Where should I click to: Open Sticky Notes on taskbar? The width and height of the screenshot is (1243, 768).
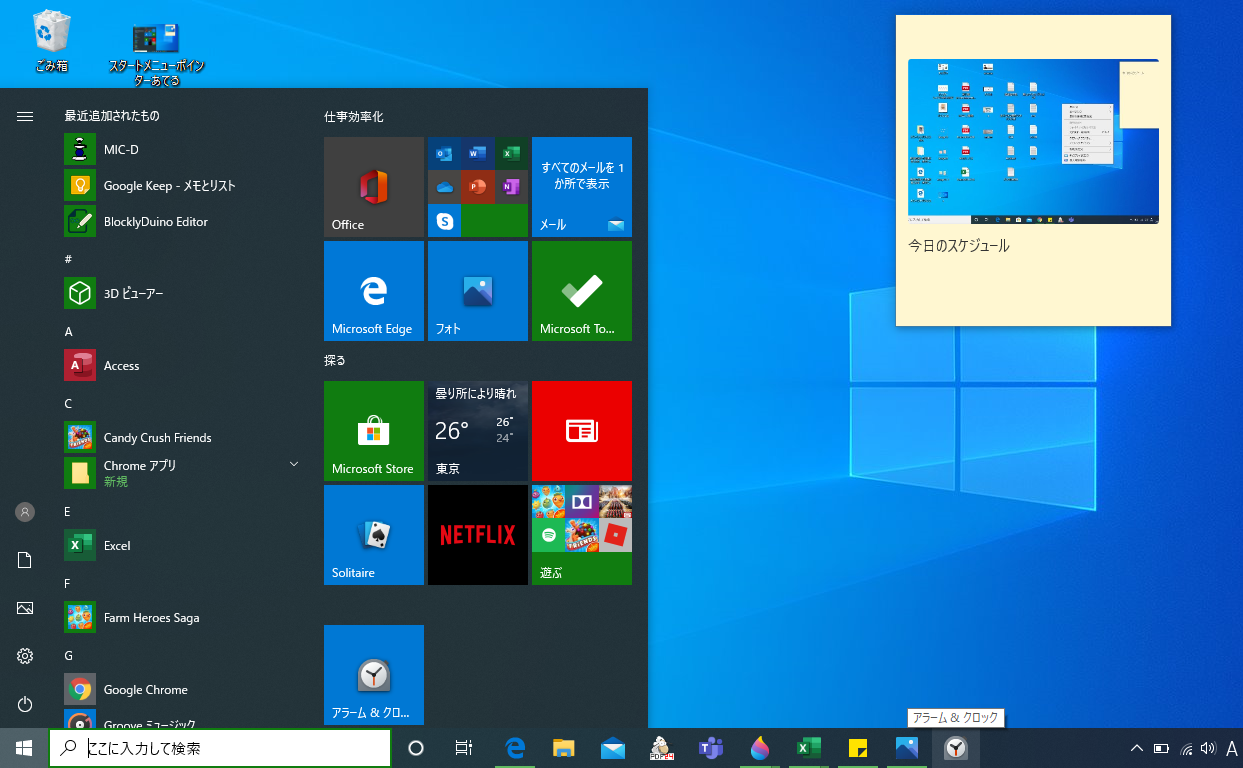(858, 748)
